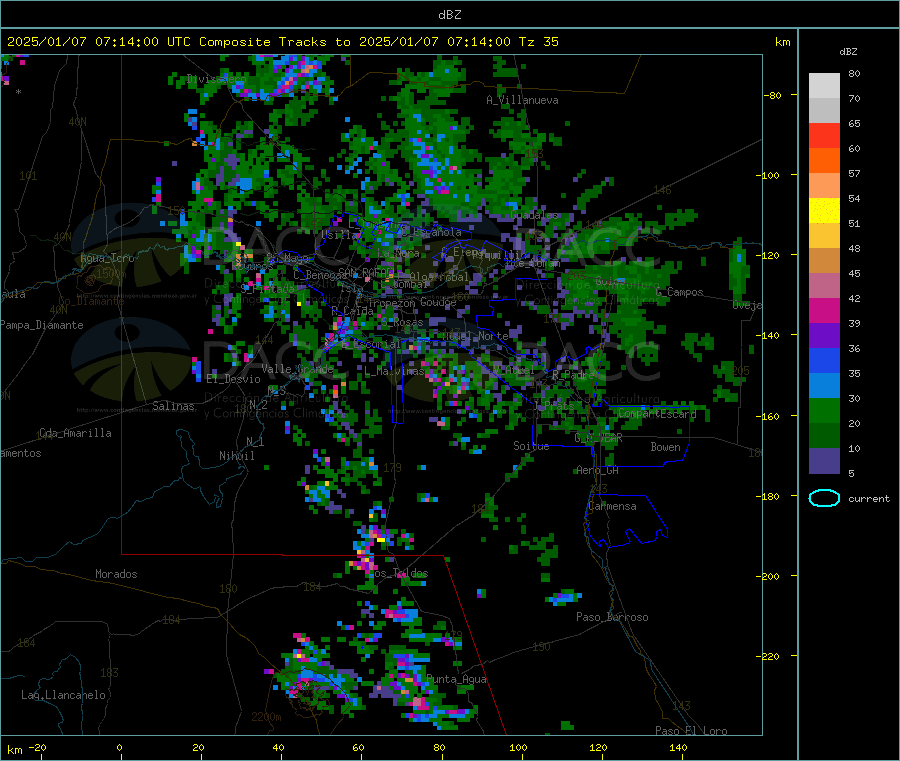Click the 'Tz 35' header value
The height and width of the screenshot is (761, 900).
[538, 42]
